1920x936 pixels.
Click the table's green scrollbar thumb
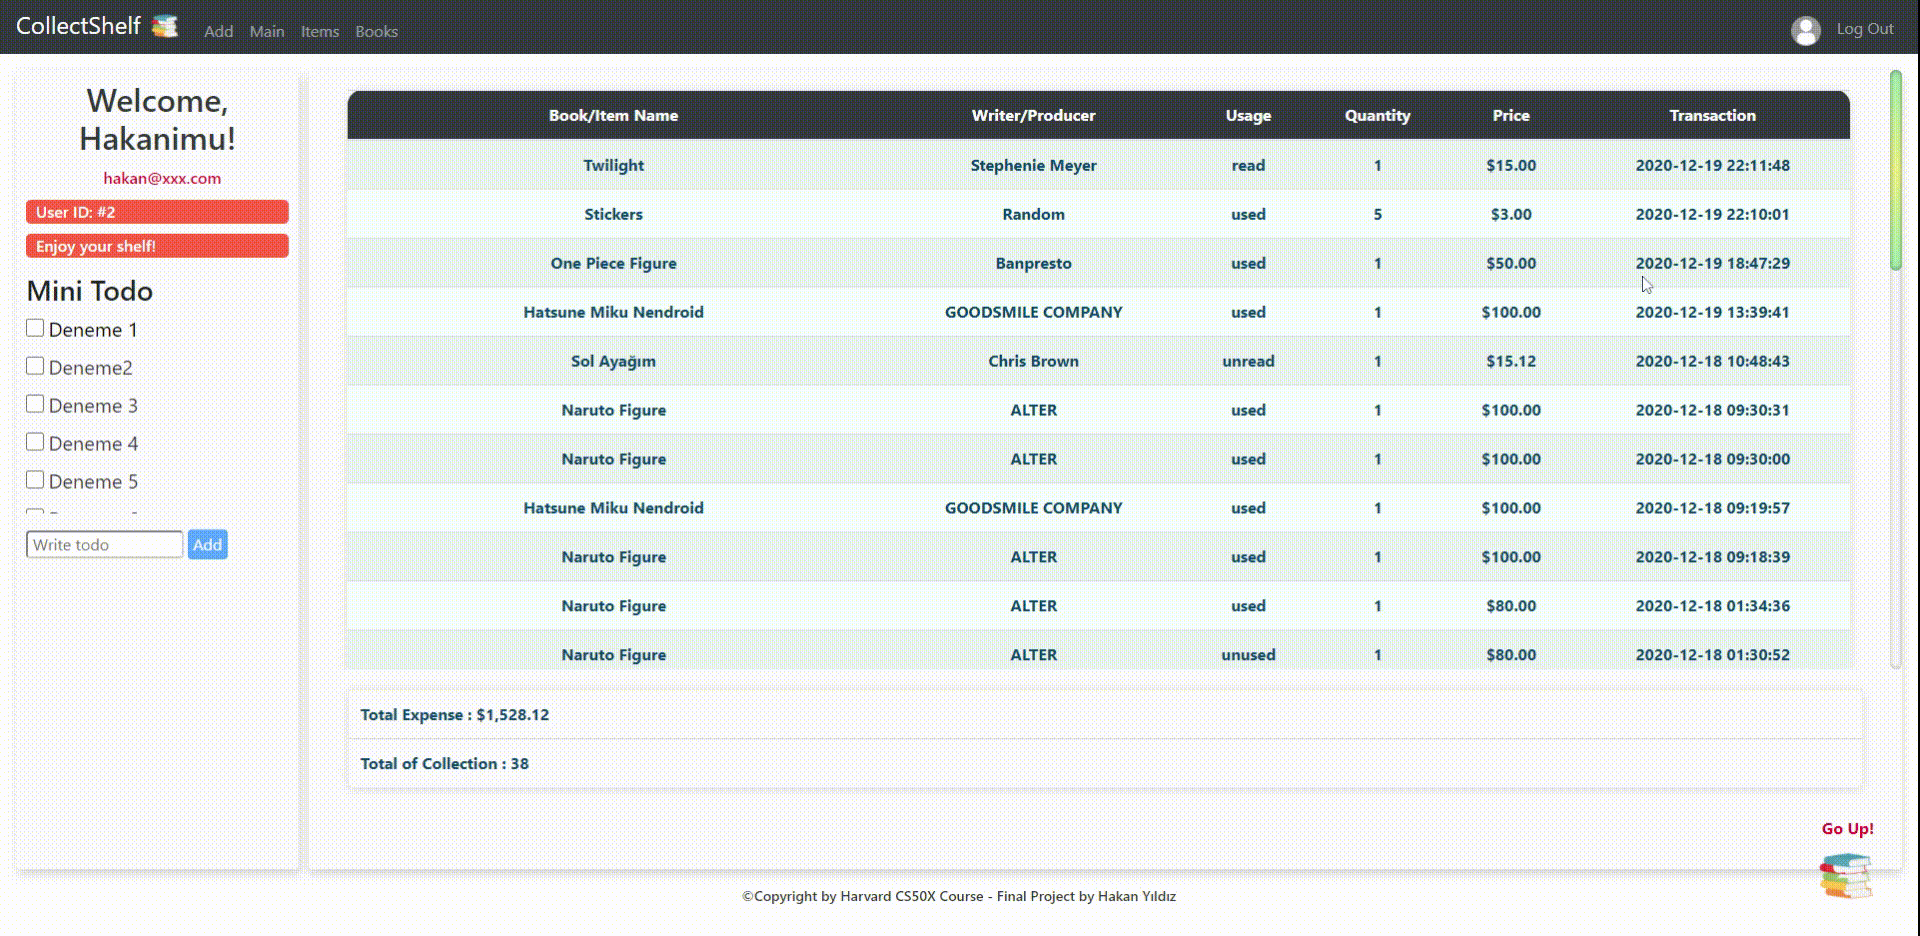(1895, 170)
